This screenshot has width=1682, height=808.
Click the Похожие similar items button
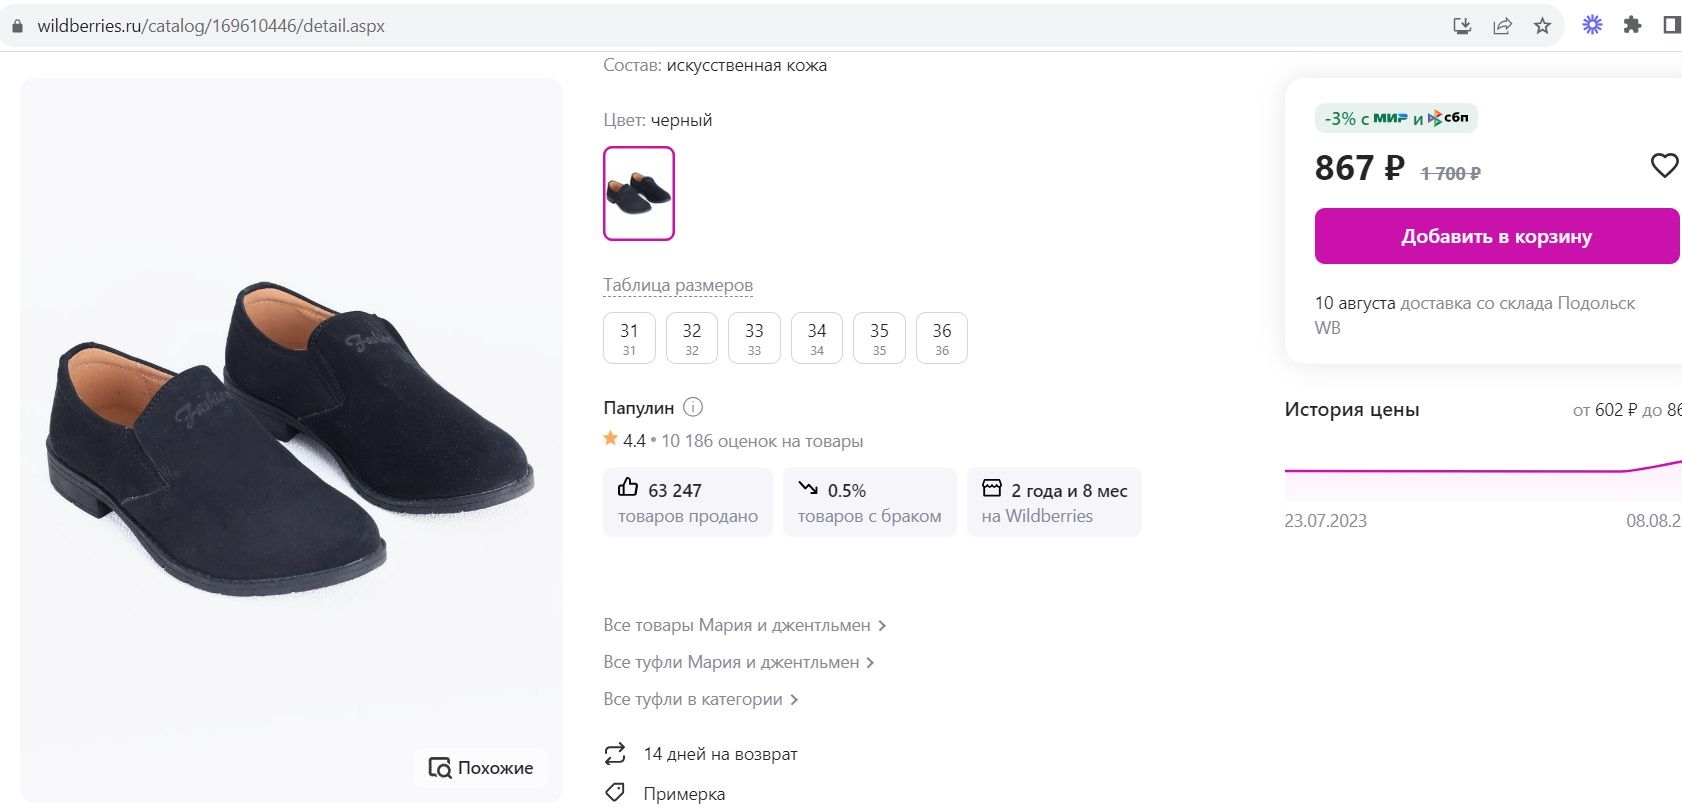[481, 768]
